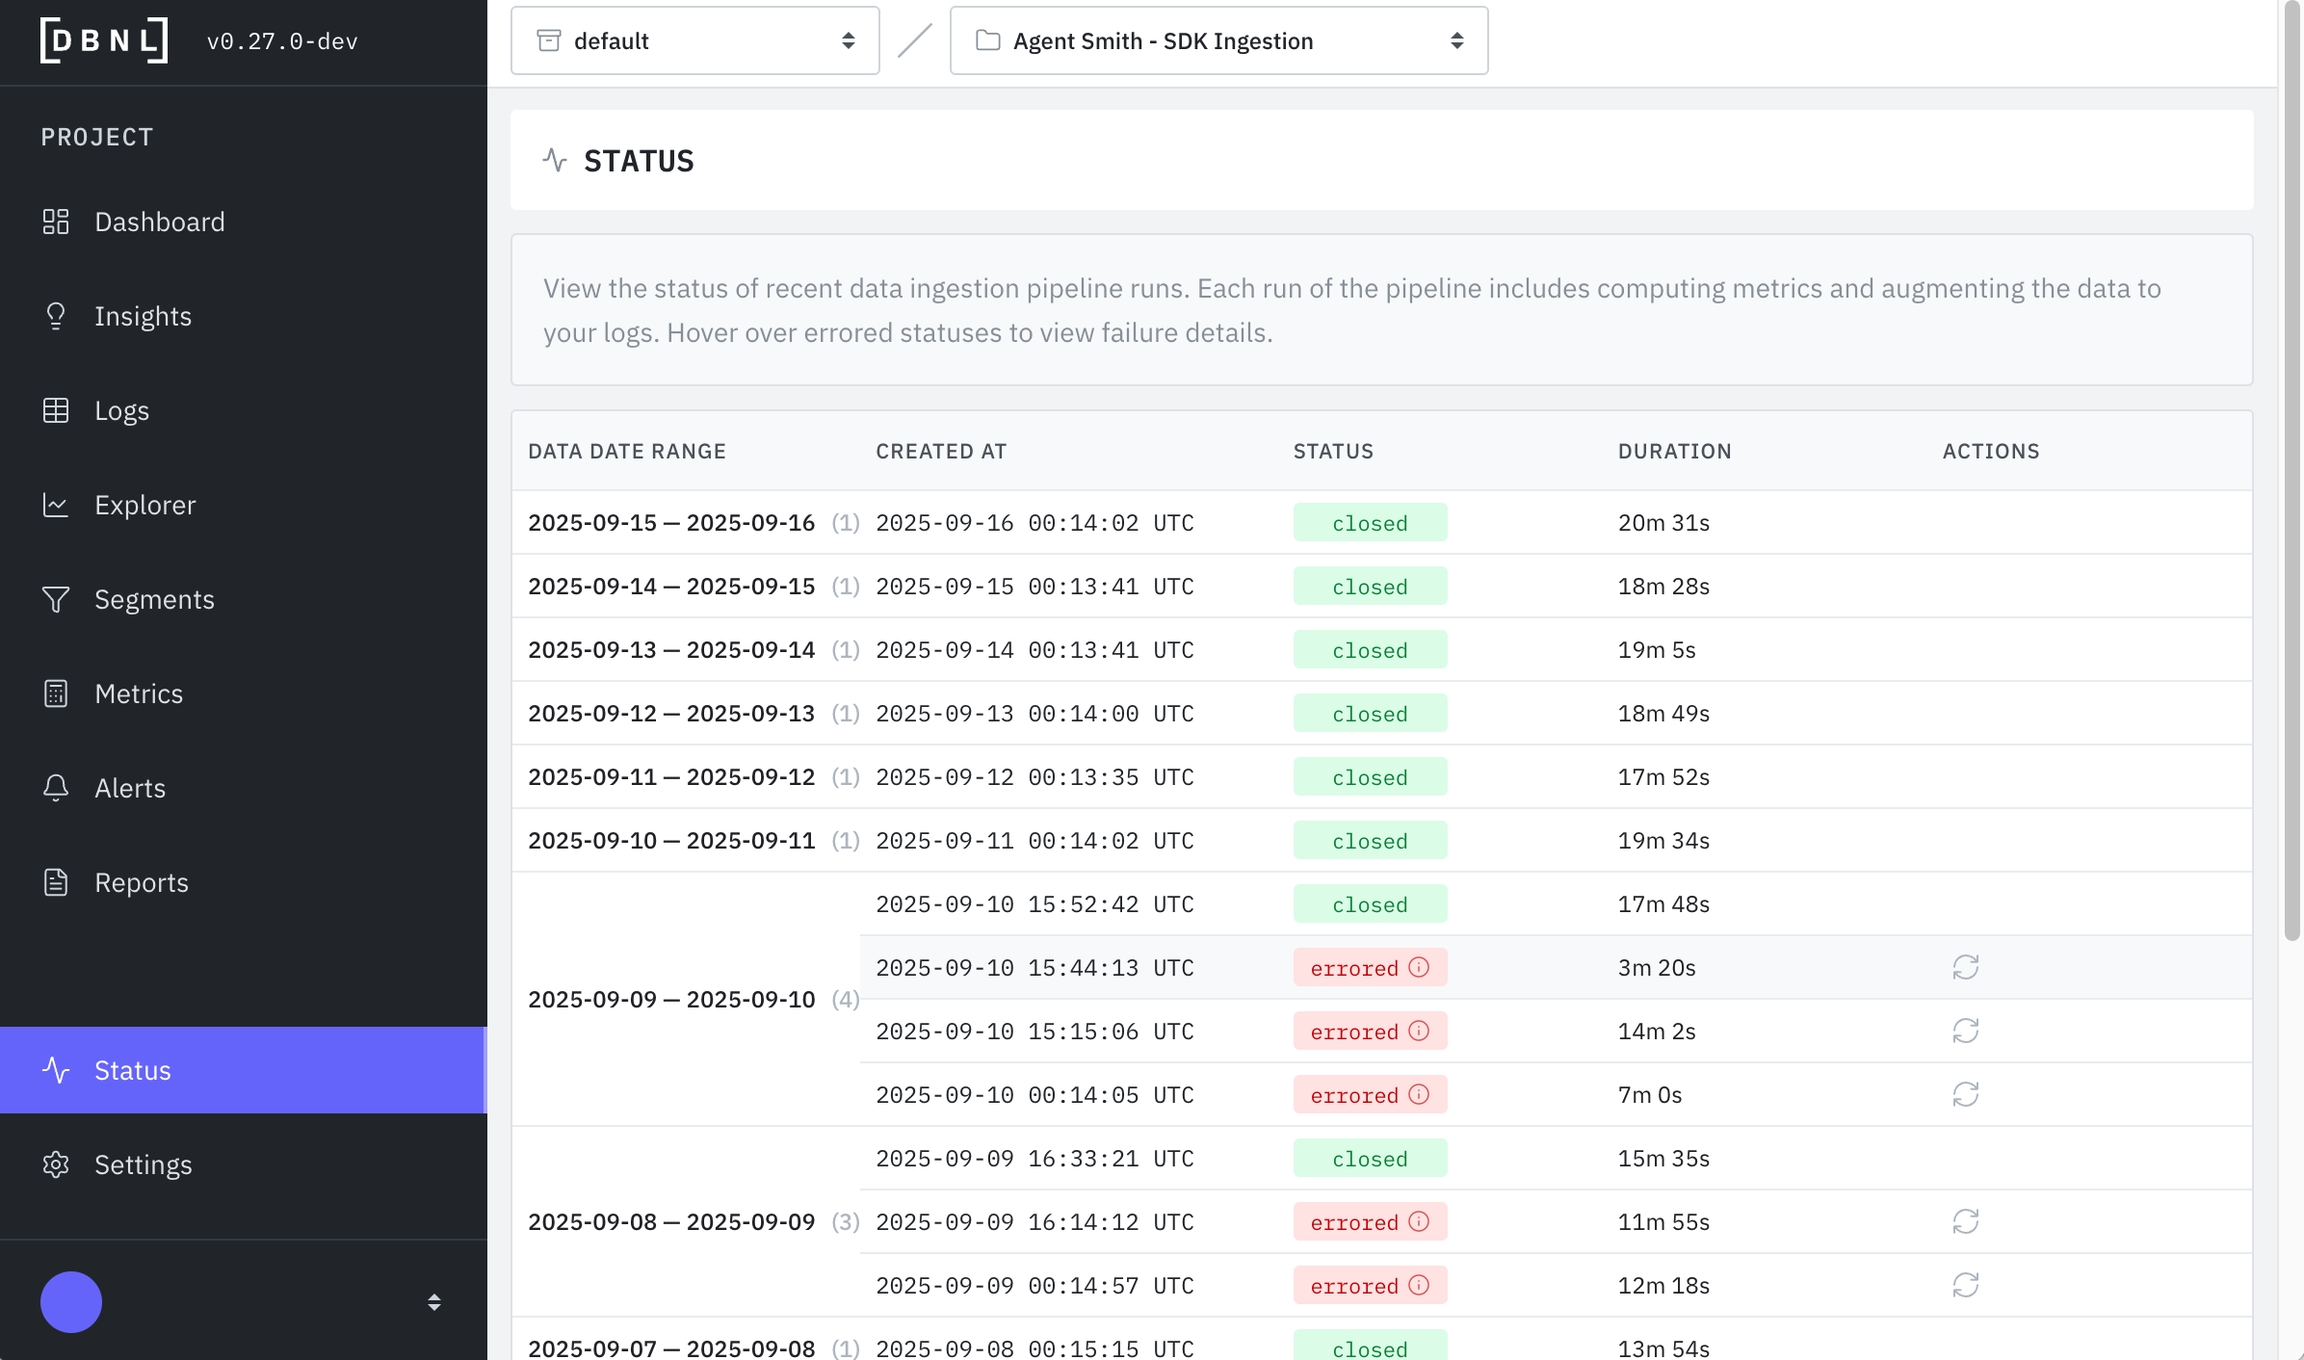Click the retry icon for 15:44:13 errored run
Image resolution: width=2304 pixels, height=1360 pixels.
pos(1965,967)
